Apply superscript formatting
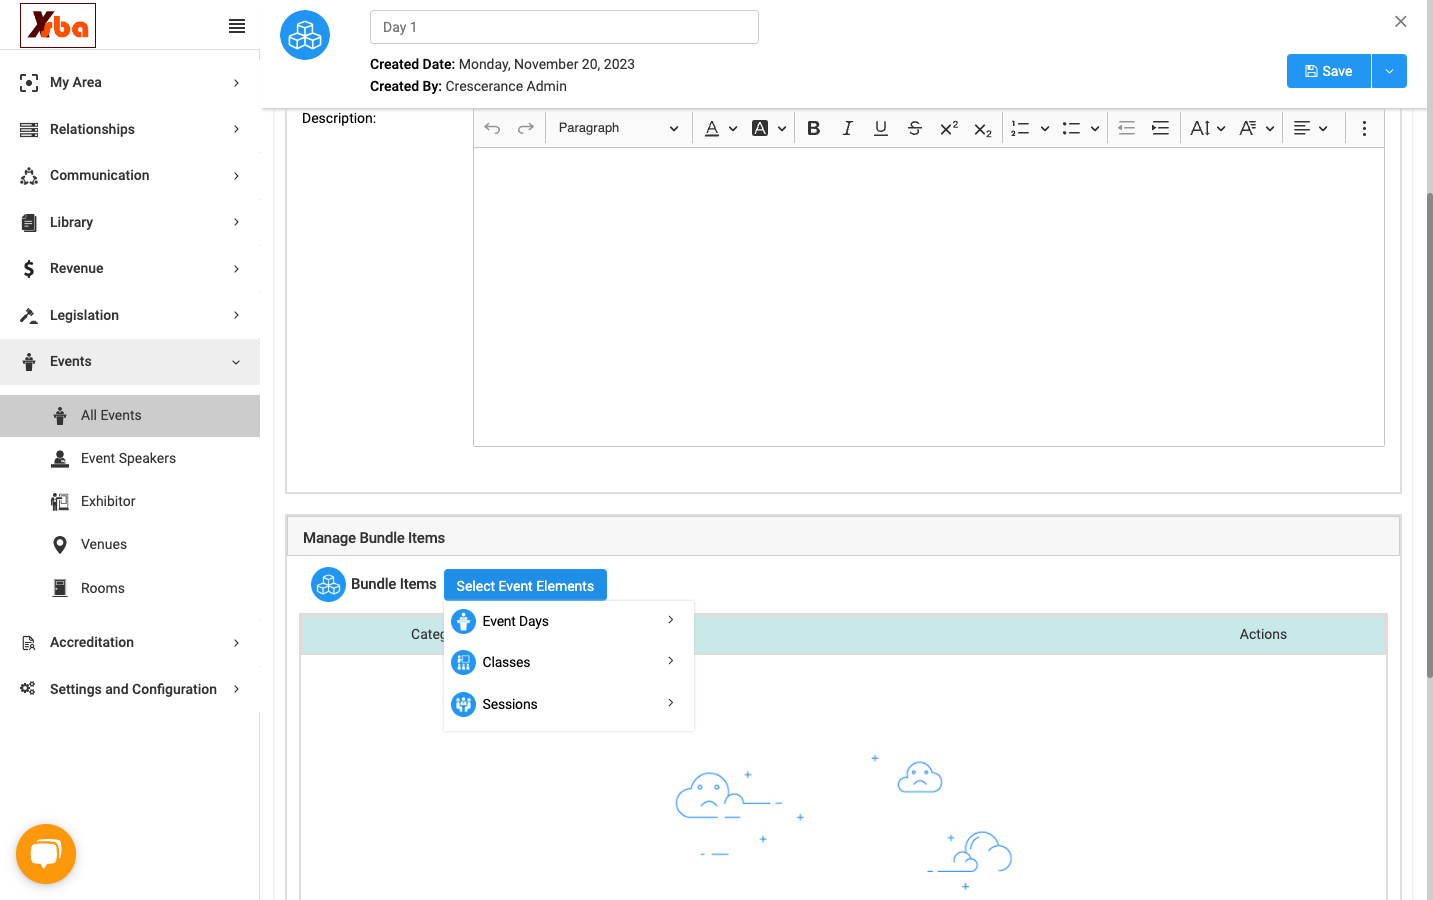Image resolution: width=1433 pixels, height=900 pixels. 949,128
